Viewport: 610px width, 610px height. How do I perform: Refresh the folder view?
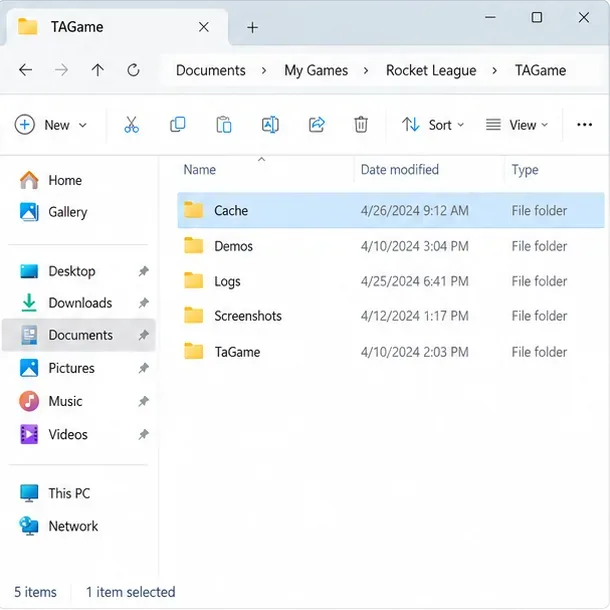pos(133,70)
